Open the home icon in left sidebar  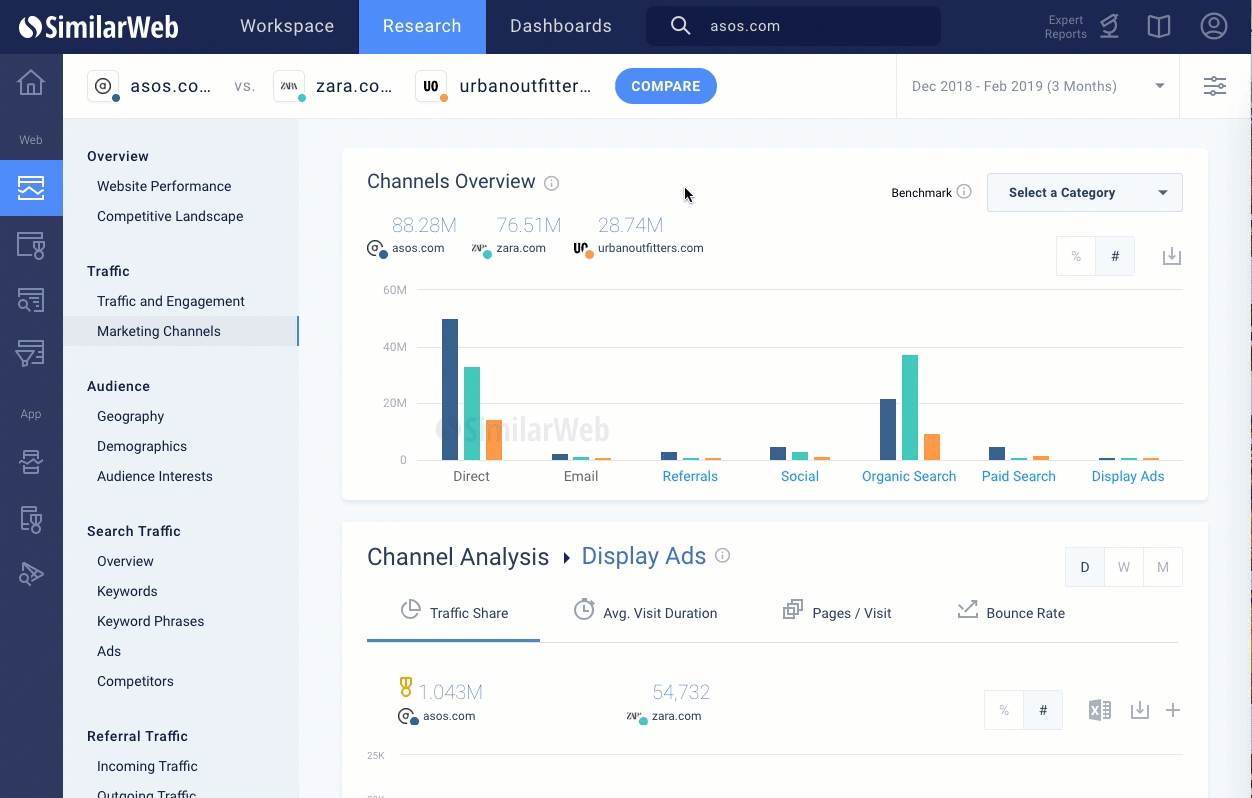click(x=31, y=82)
